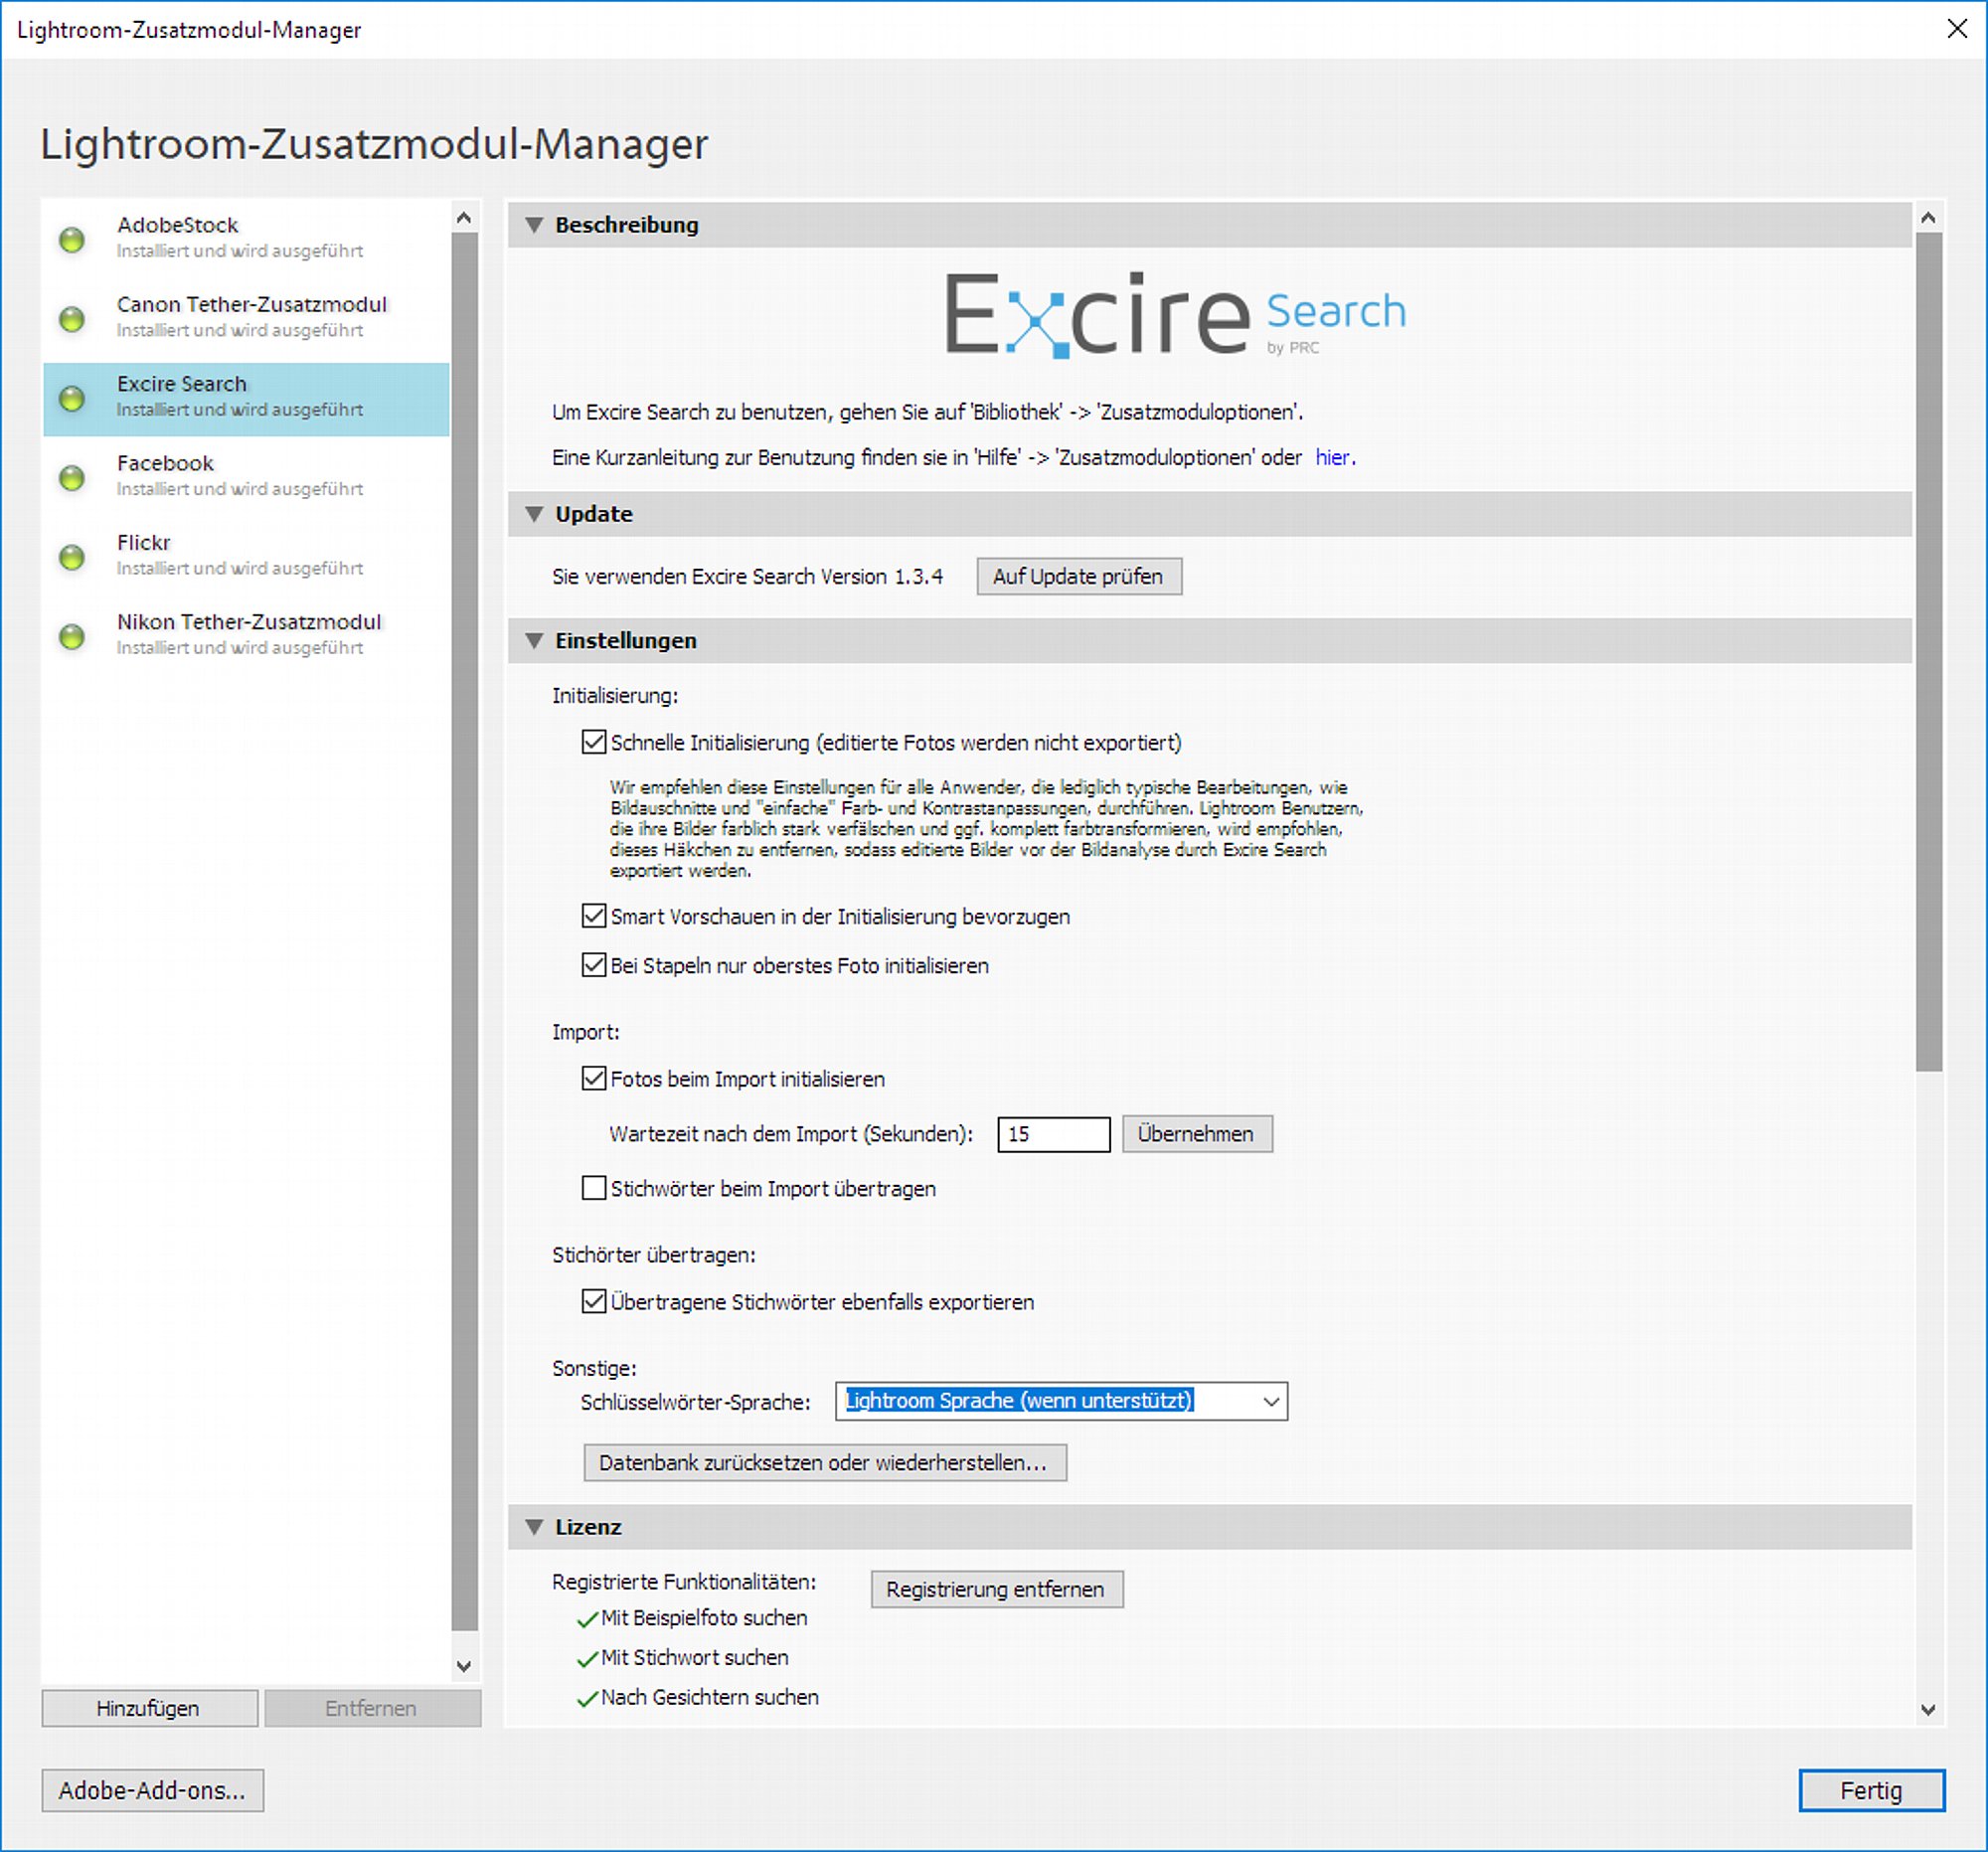The width and height of the screenshot is (1988, 1852).
Task: Click Auf Update prüfen button
Action: click(x=1079, y=577)
